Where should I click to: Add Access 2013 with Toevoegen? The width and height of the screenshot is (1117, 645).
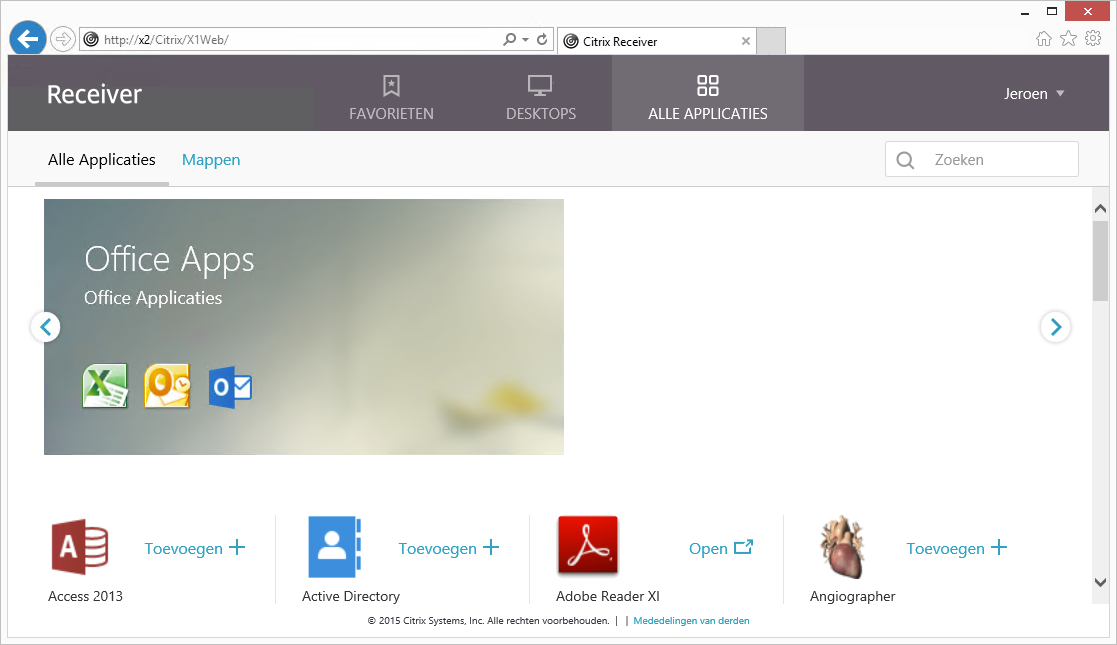pos(194,548)
